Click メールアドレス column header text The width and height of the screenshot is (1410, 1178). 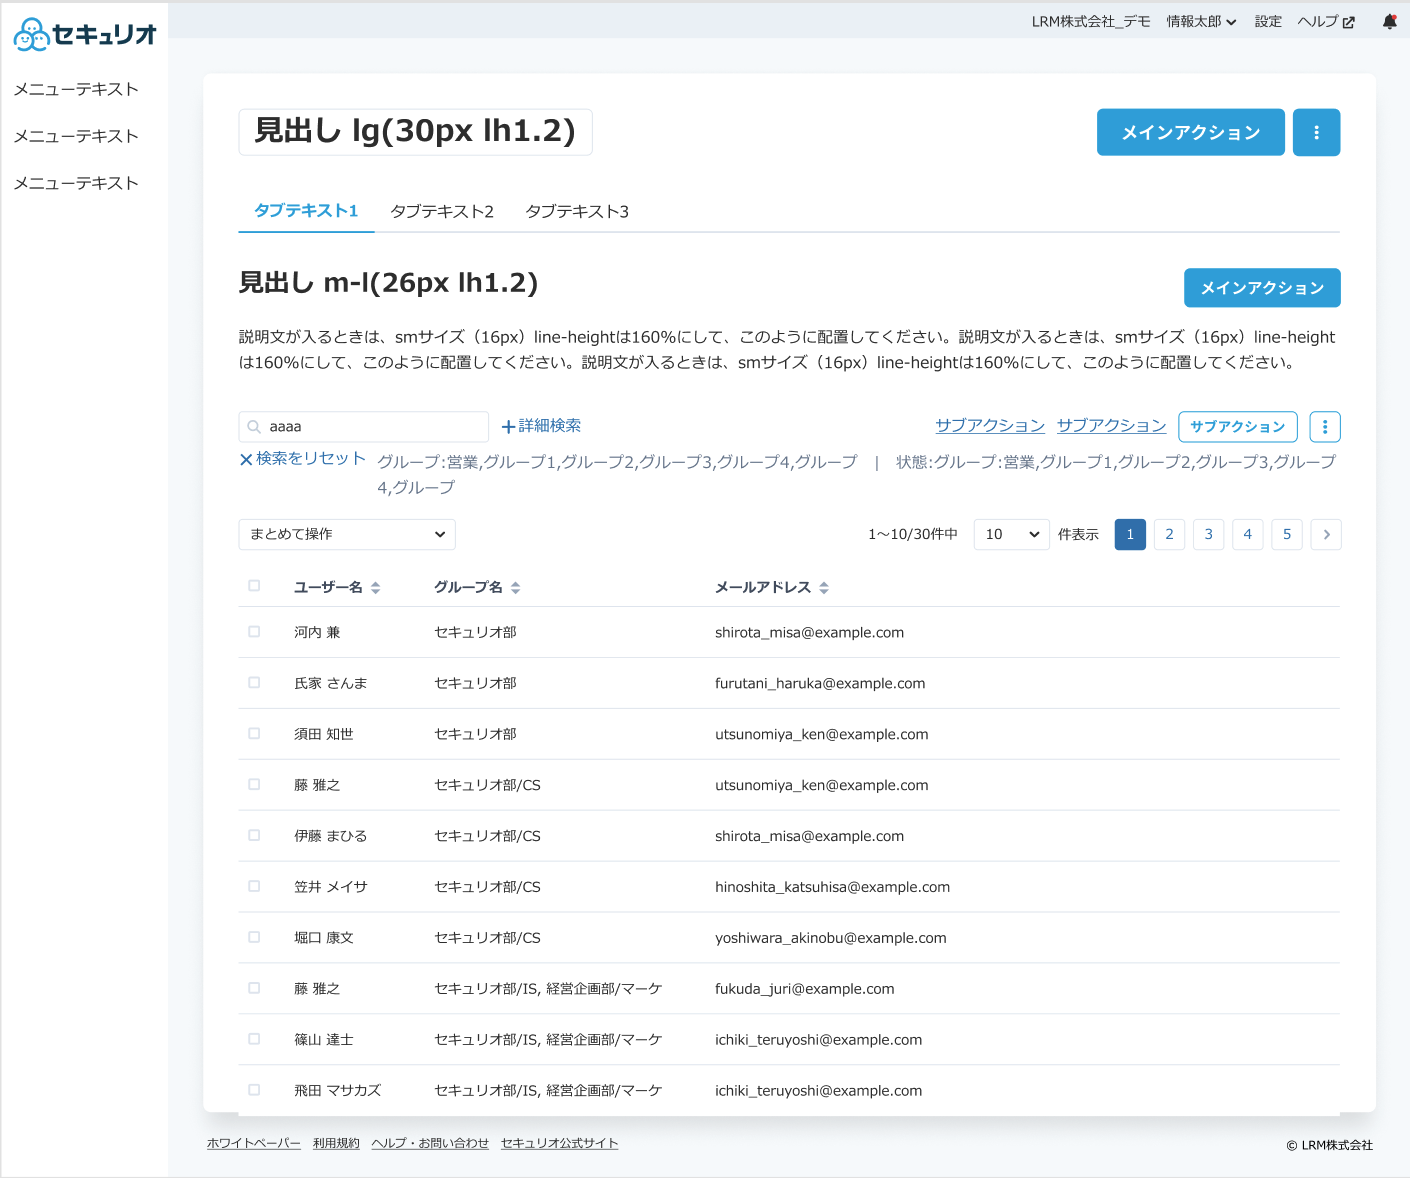[x=763, y=588]
